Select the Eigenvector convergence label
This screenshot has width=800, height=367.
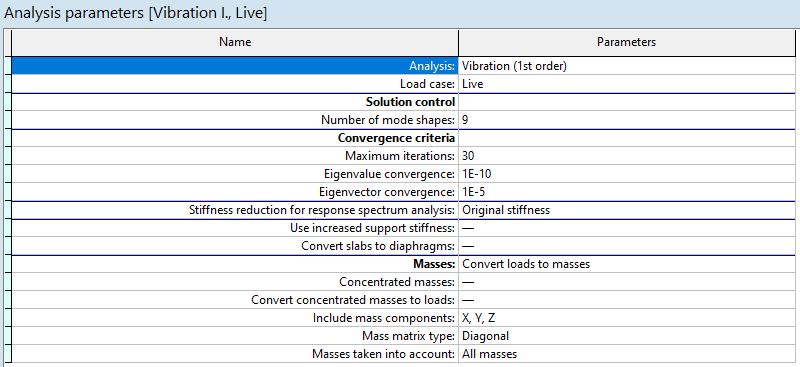[386, 192]
